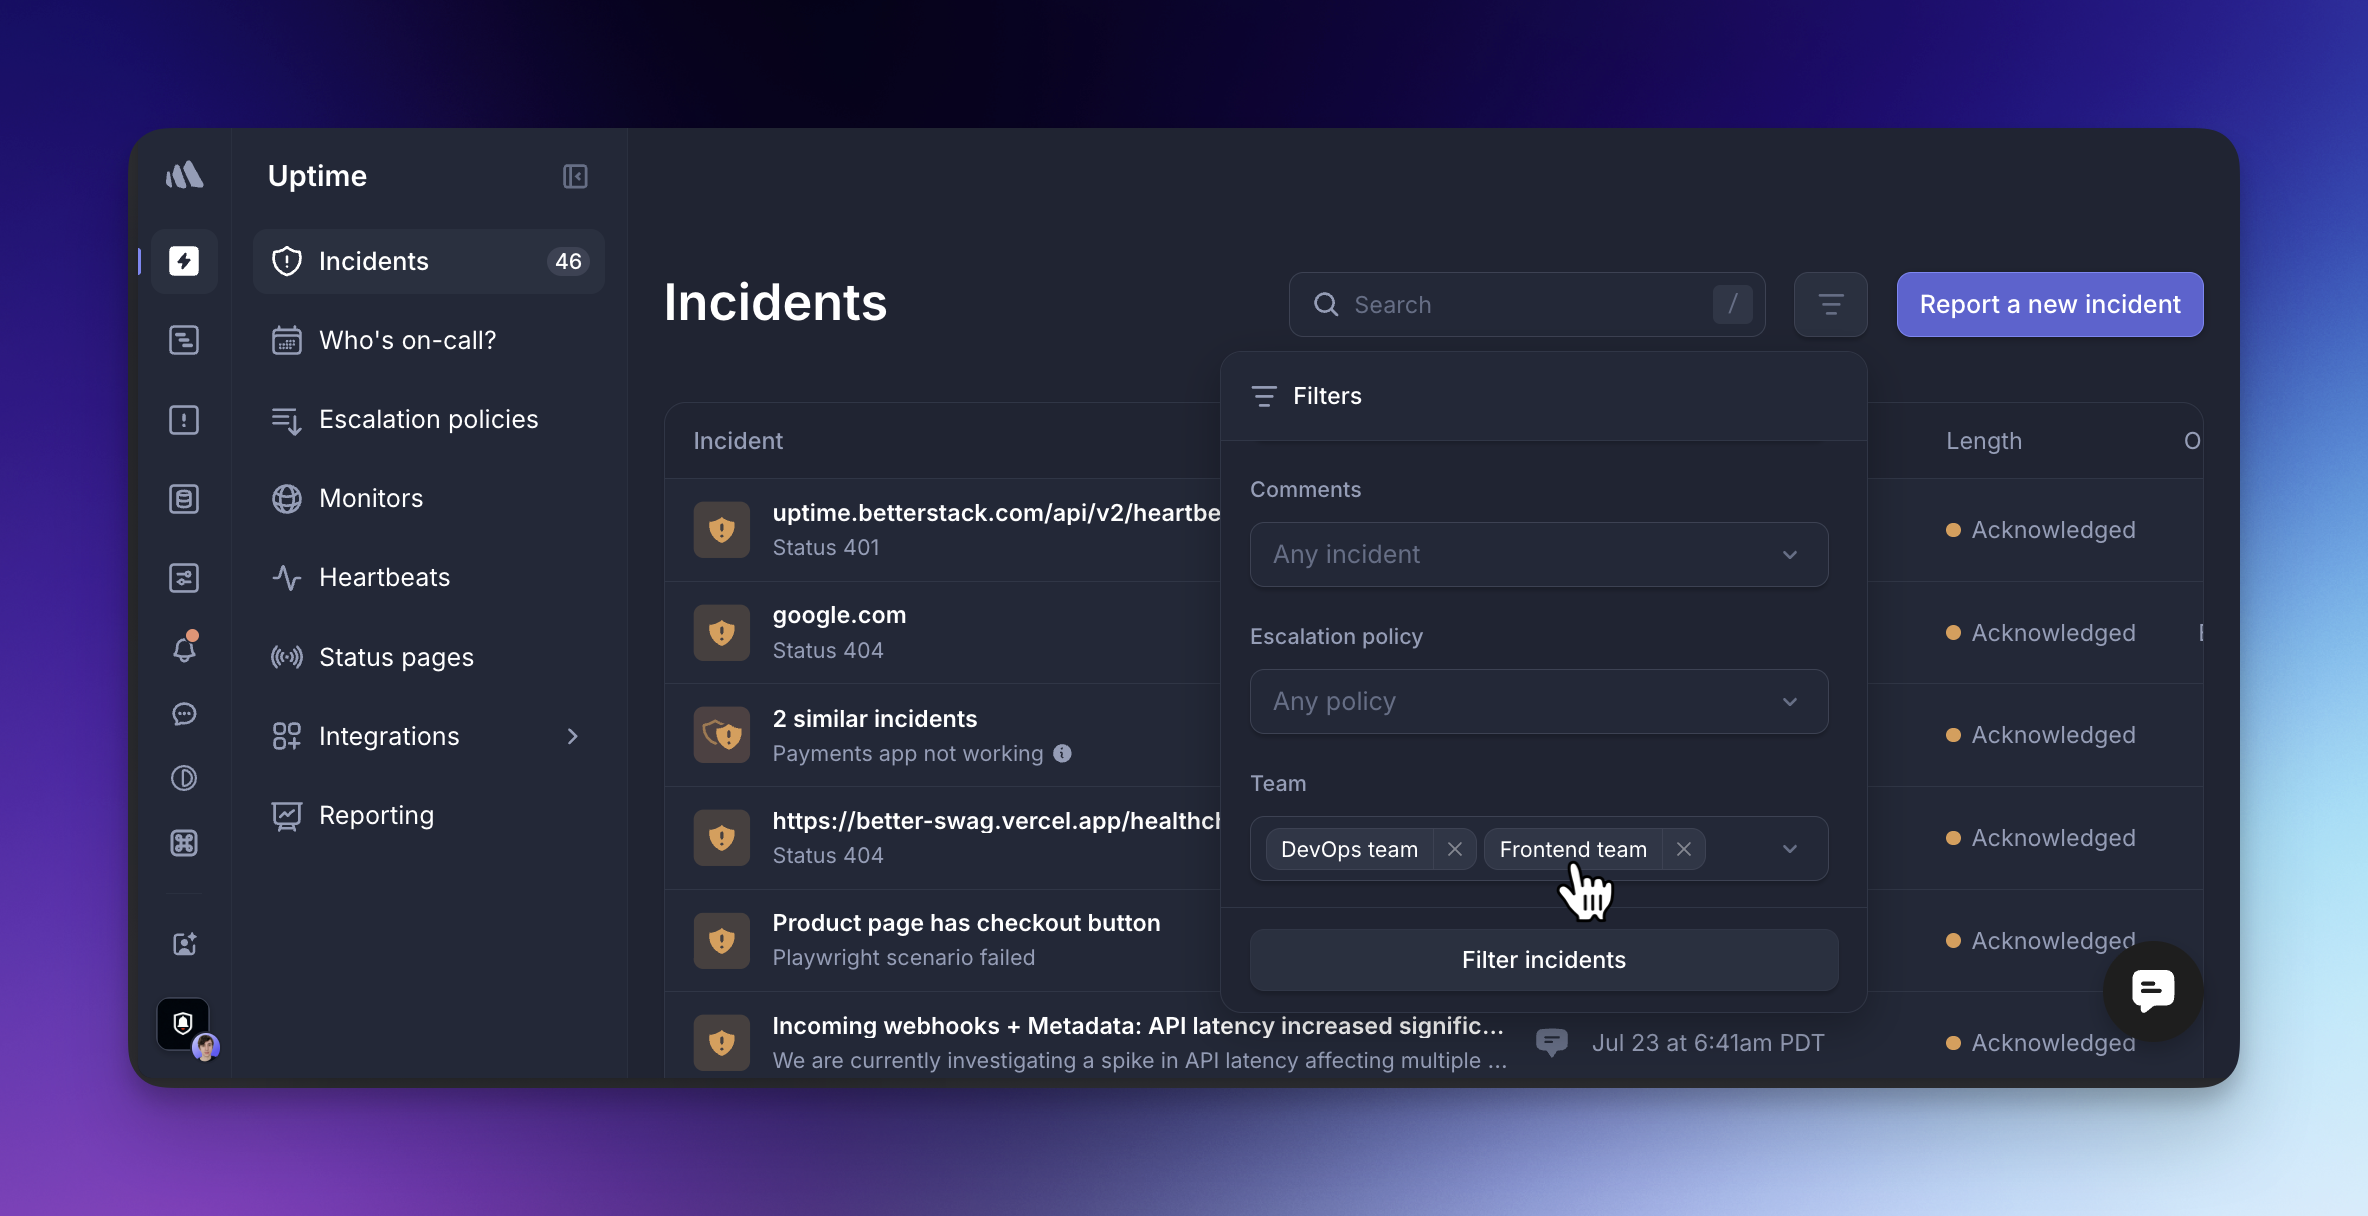
Task: Open the Any policy escalation dropdown
Action: click(1539, 701)
